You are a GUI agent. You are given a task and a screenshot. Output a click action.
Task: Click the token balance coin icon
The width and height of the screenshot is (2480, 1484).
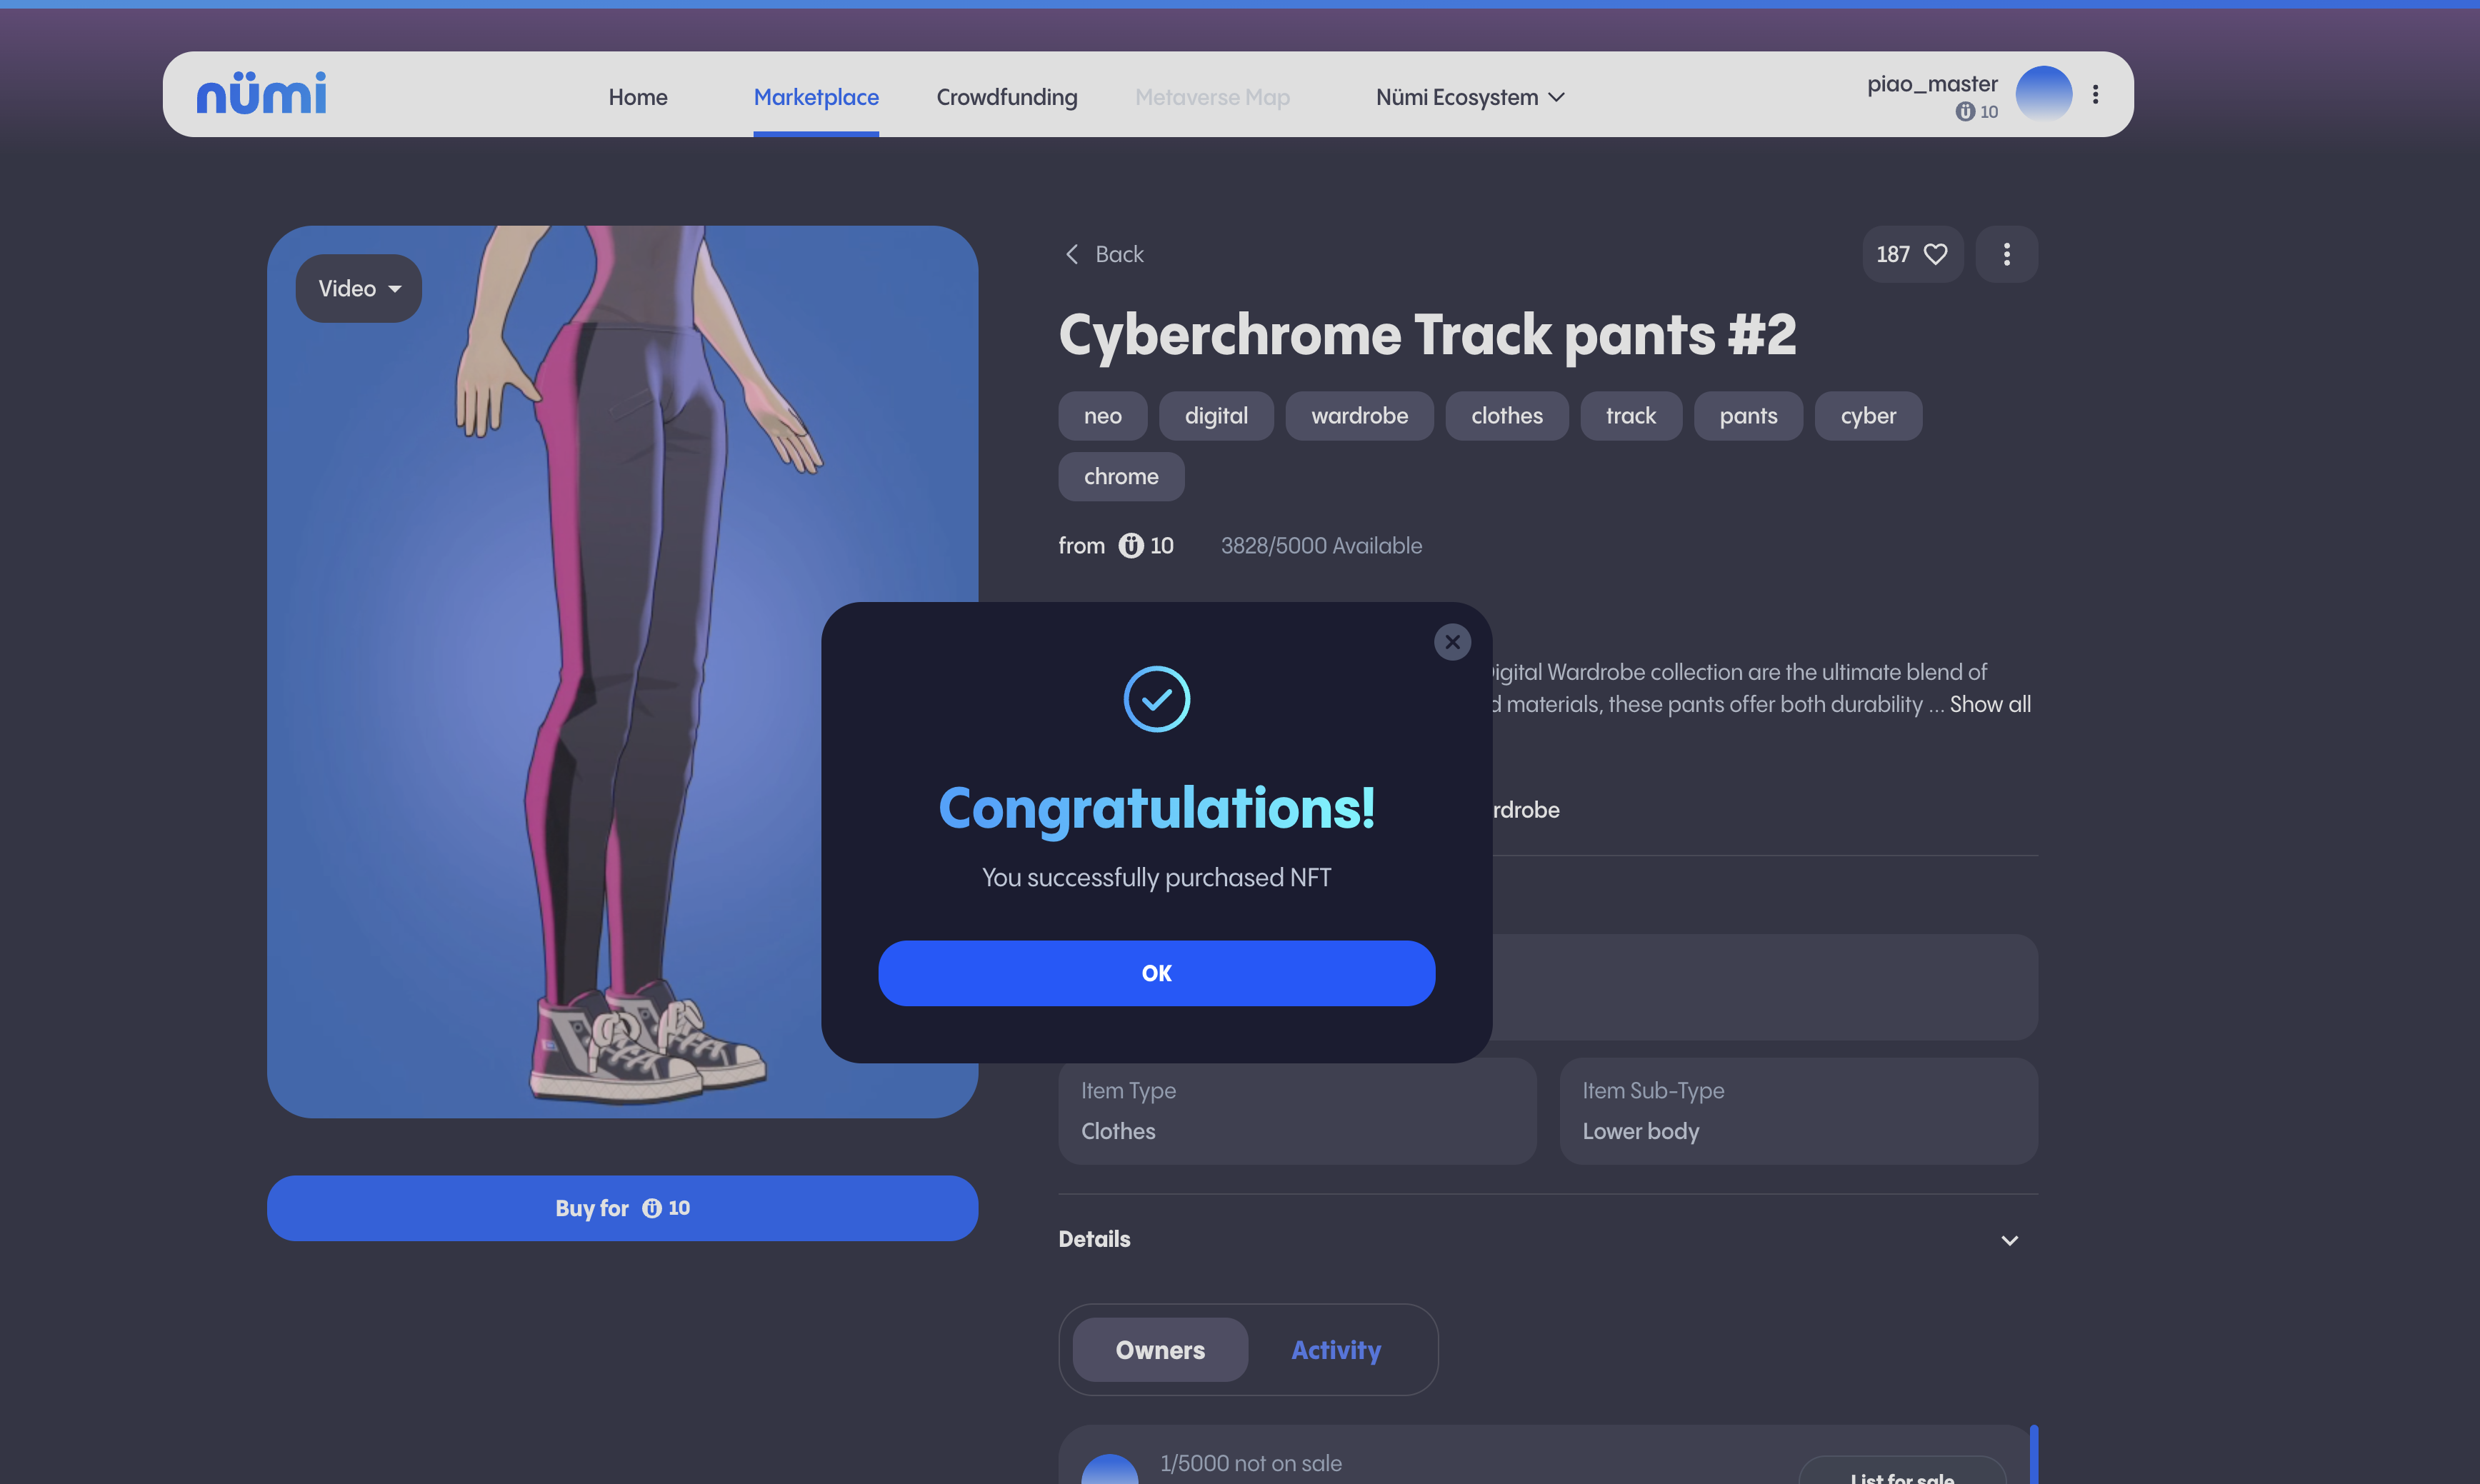point(1964,112)
